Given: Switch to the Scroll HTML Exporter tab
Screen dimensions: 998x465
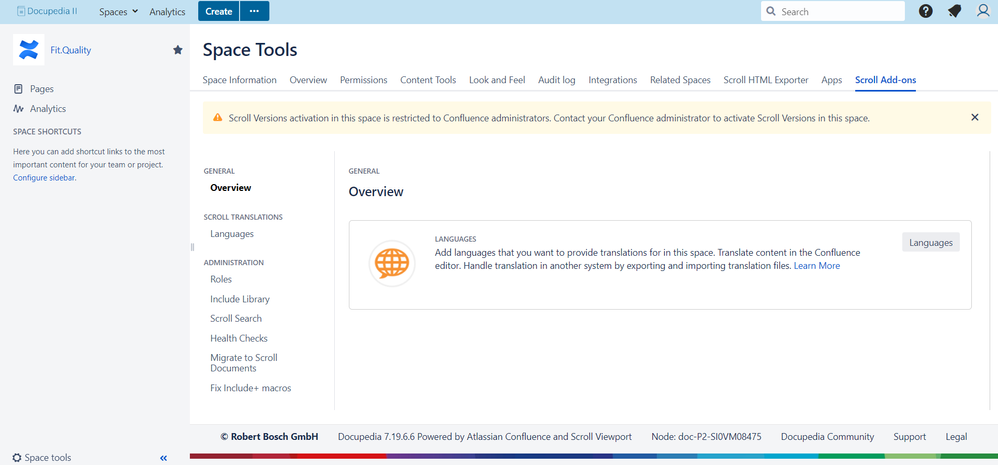Looking at the screenshot, I should [766, 80].
